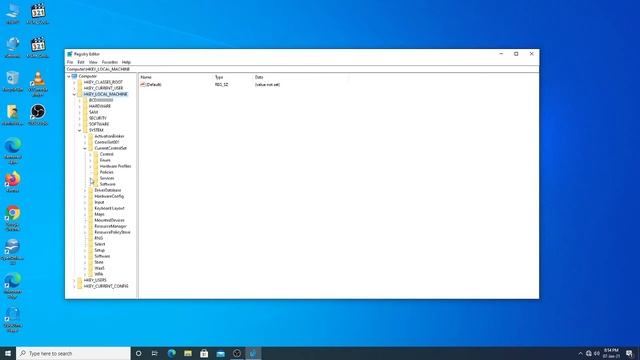The image size is (640, 360).
Task: Click Registry Editor taskbar button
Action: pyautogui.click(x=253, y=353)
